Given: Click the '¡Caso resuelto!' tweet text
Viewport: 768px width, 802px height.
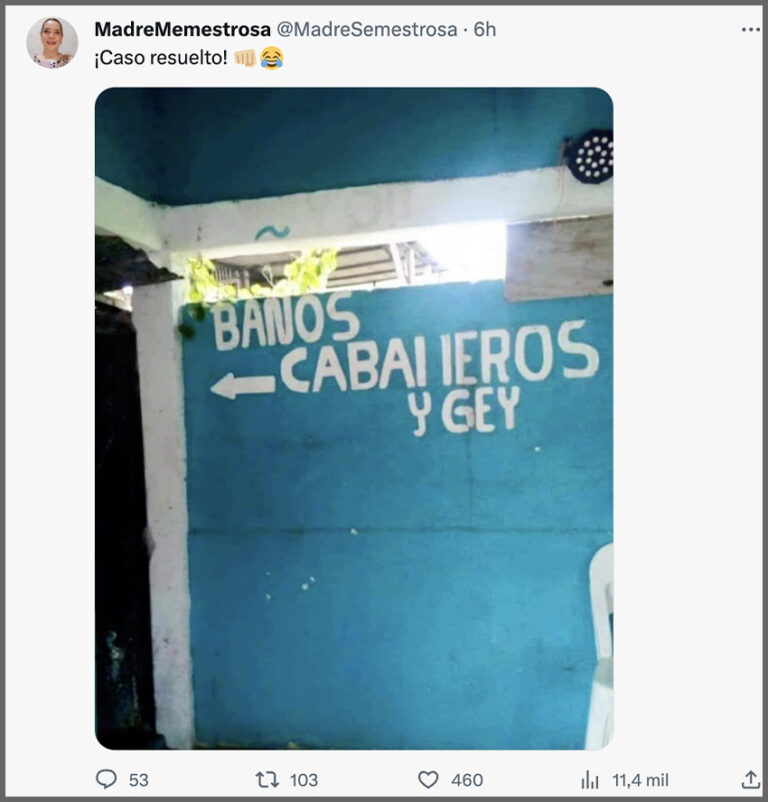Looking at the screenshot, I should click(161, 58).
